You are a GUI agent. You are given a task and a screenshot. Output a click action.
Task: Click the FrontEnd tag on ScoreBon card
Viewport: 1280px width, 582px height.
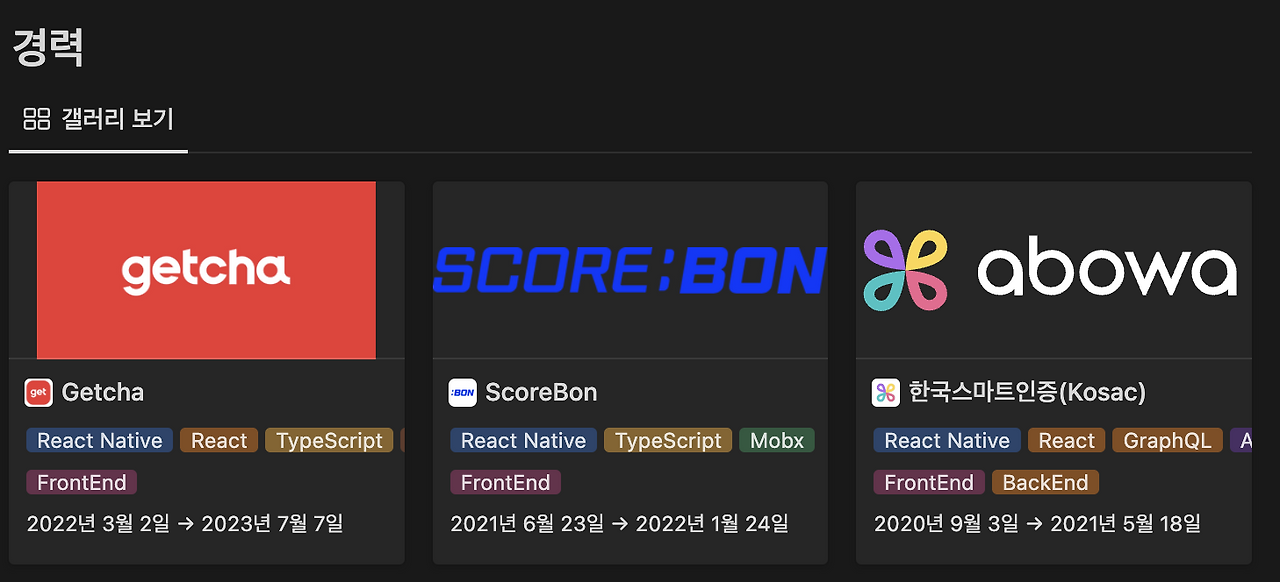coord(506,483)
